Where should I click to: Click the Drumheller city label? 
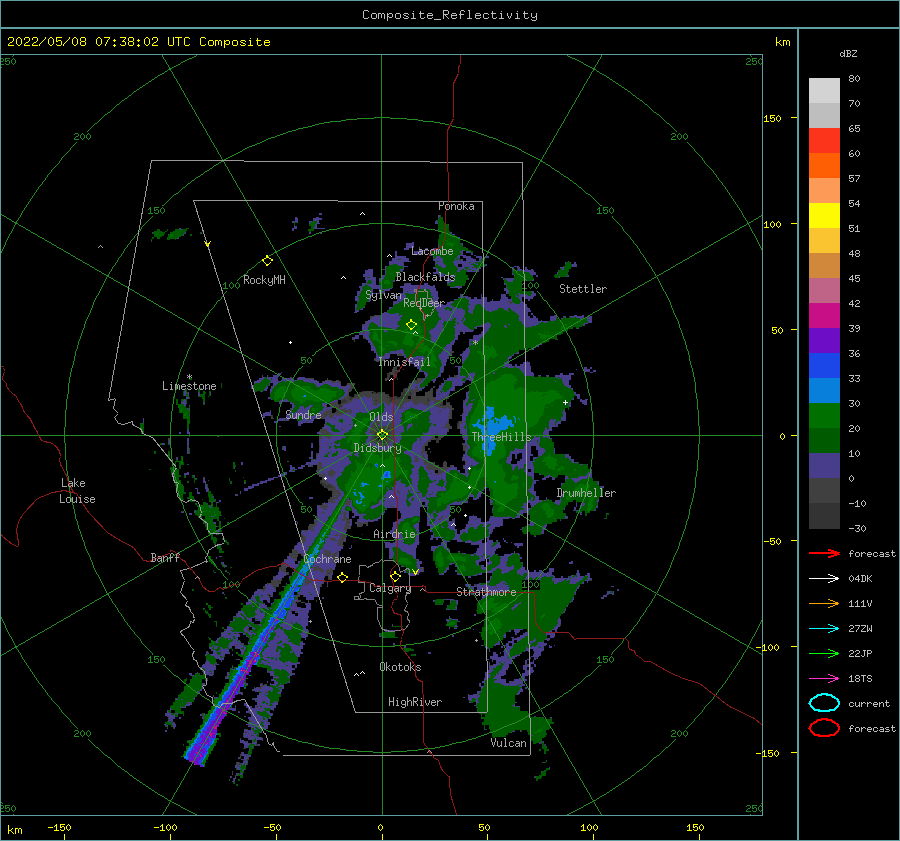point(586,493)
